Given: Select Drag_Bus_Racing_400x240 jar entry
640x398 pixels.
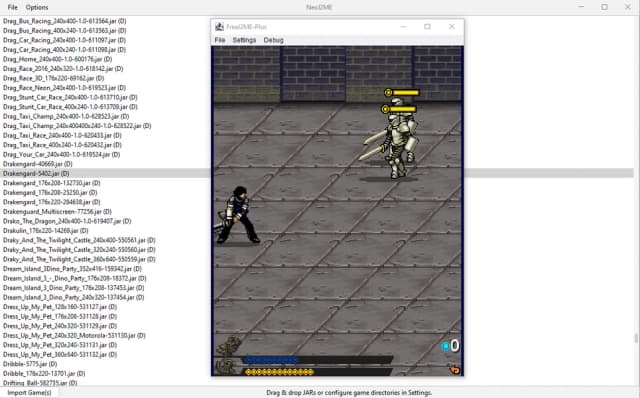Looking at the screenshot, I should tap(64, 31).
